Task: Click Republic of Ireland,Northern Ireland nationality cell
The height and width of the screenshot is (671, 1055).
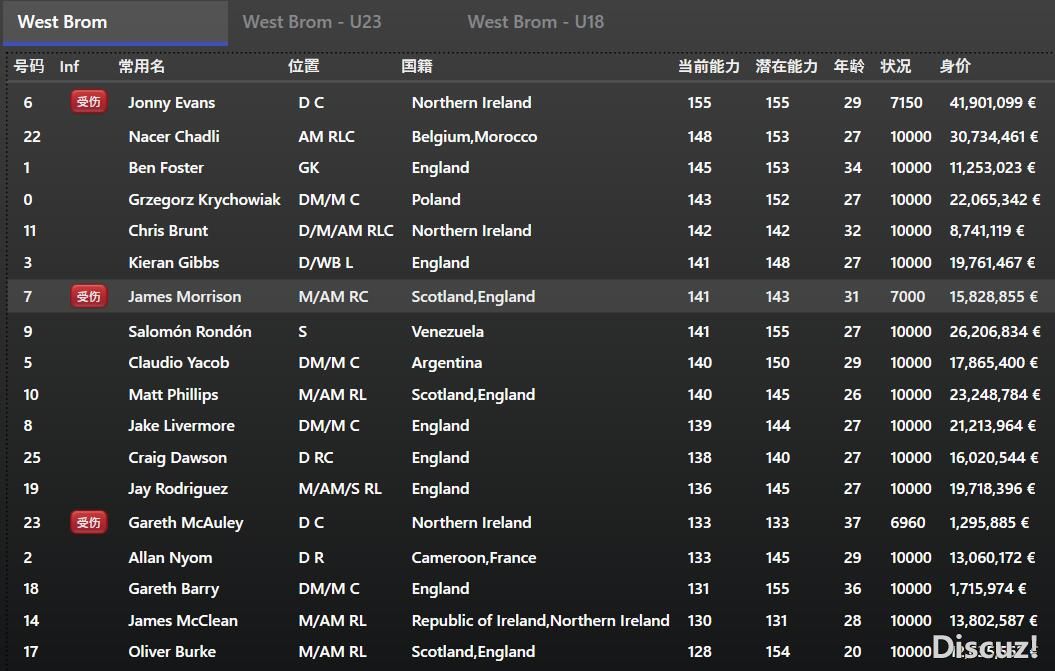Action: coord(540,621)
